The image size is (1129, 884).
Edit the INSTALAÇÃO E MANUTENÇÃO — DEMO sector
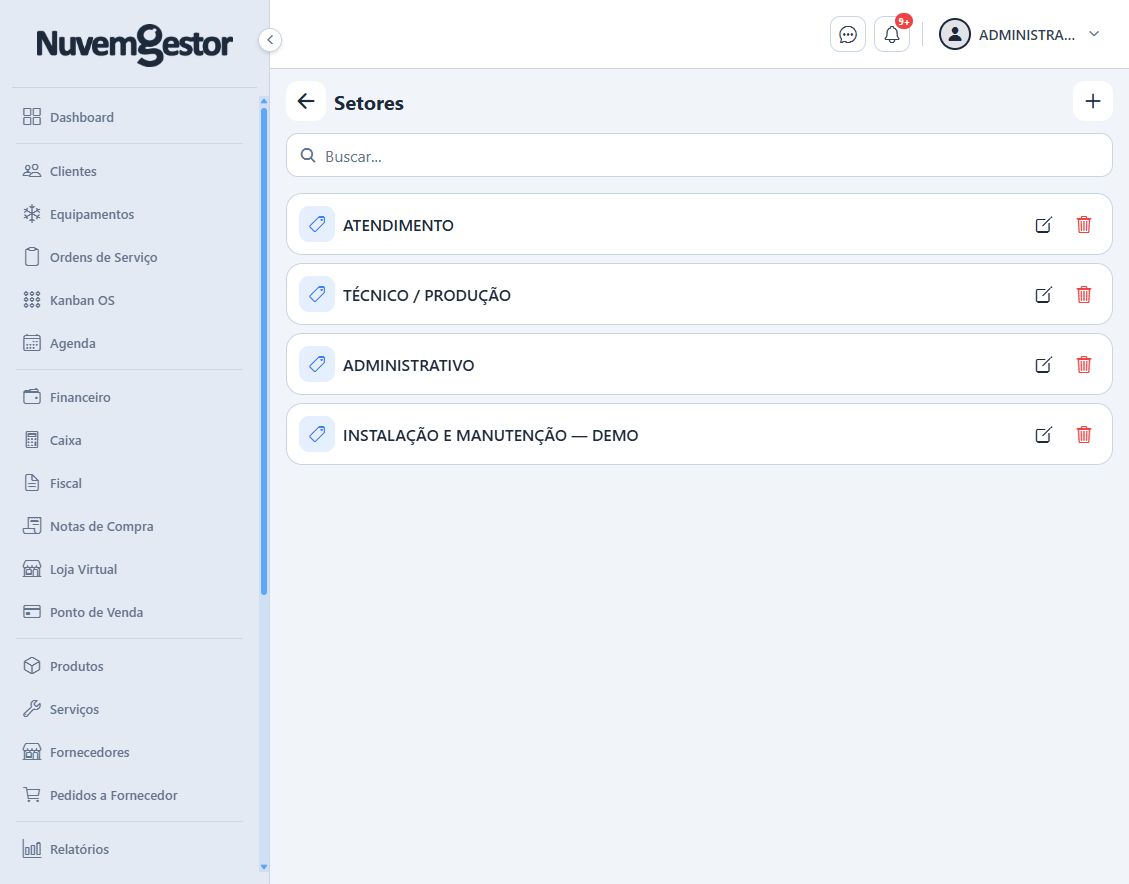coord(1043,434)
